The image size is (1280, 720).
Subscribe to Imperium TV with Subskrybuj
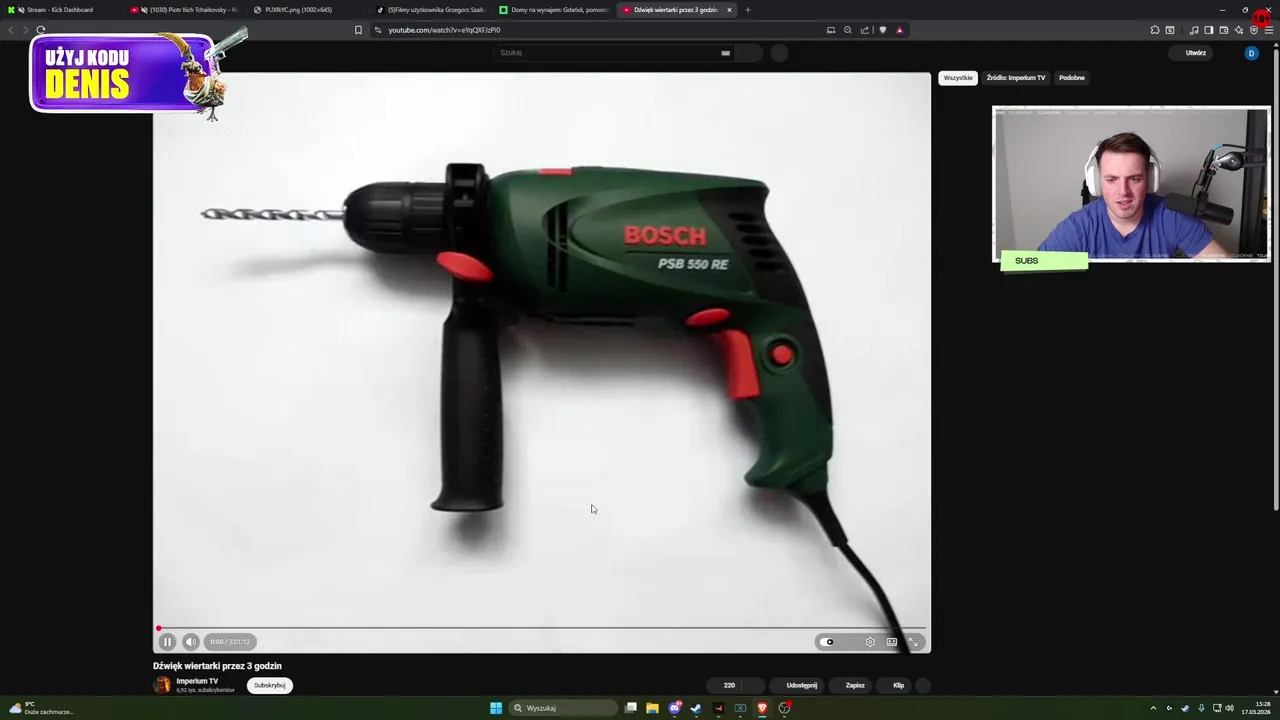tap(270, 685)
